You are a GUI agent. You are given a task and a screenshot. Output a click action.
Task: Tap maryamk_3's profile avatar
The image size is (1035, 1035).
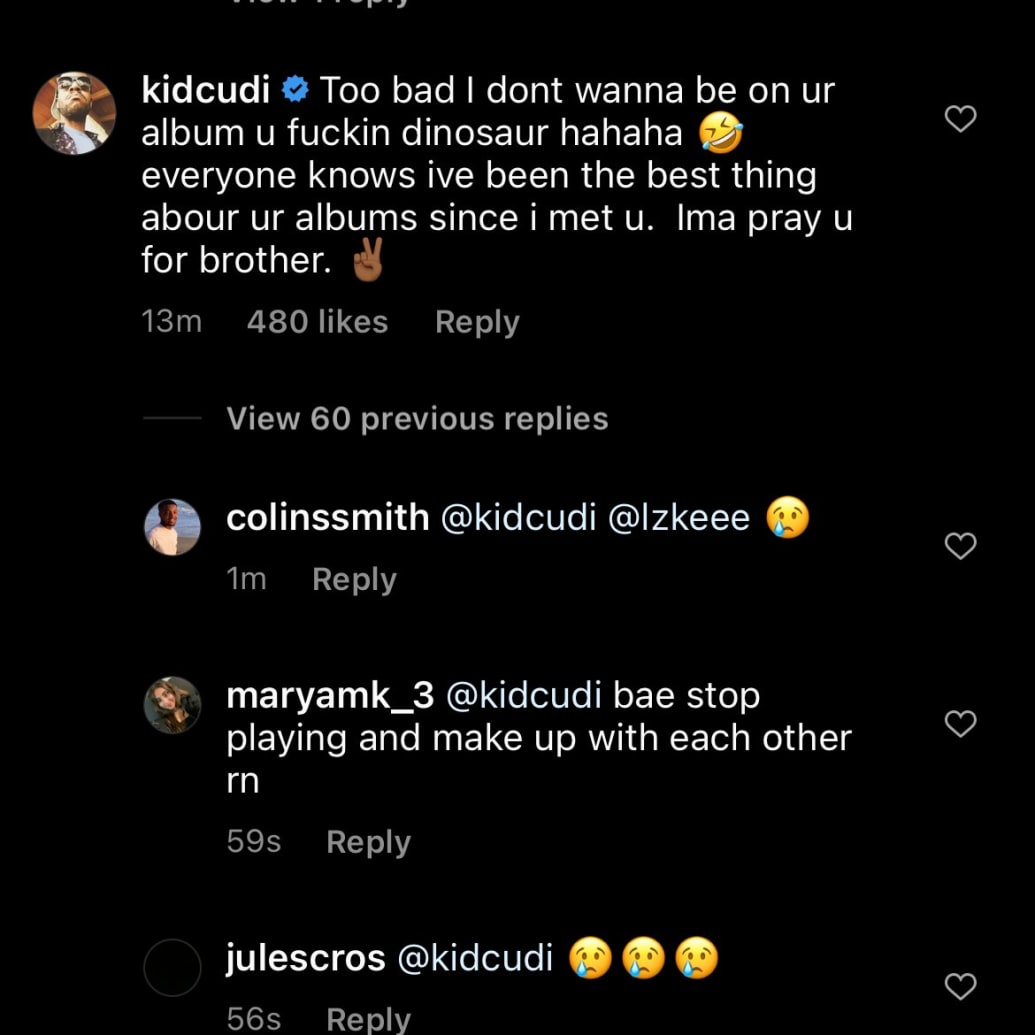(x=172, y=705)
